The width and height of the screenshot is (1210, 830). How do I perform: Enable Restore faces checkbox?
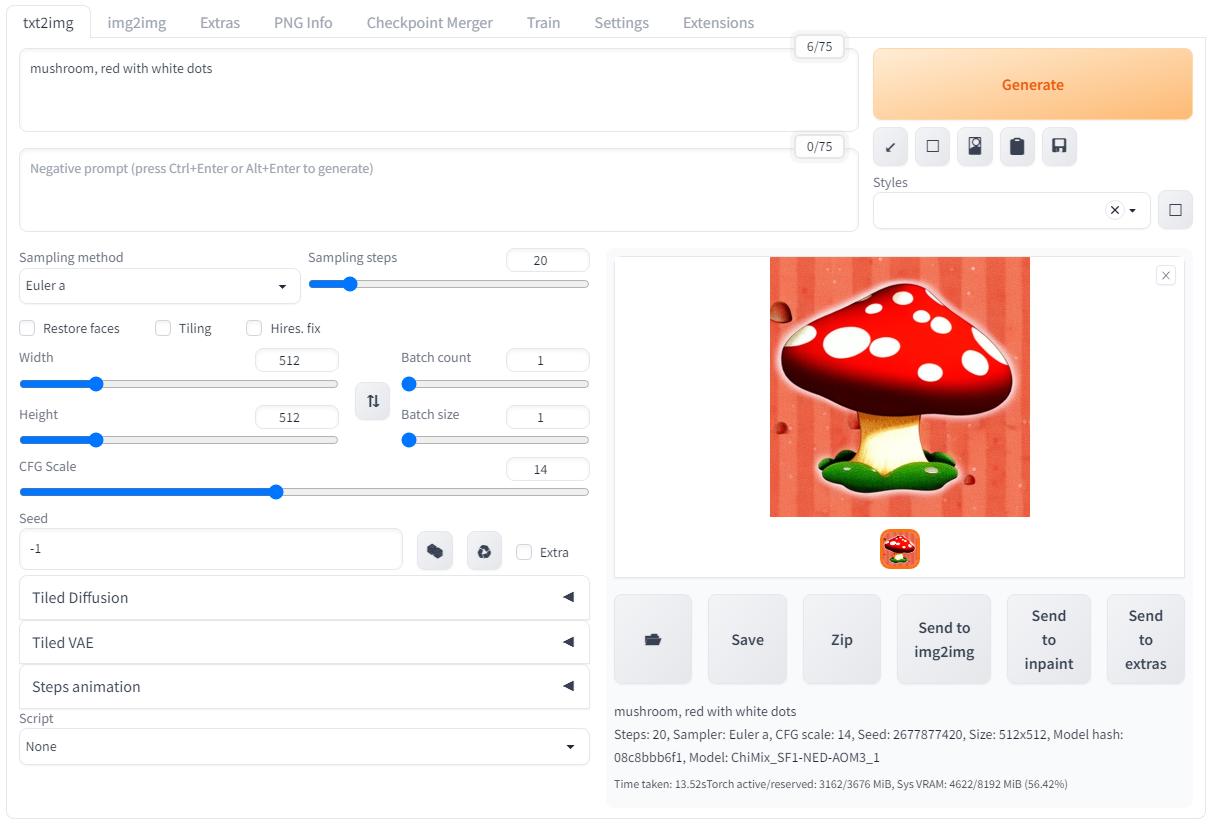click(x=28, y=328)
